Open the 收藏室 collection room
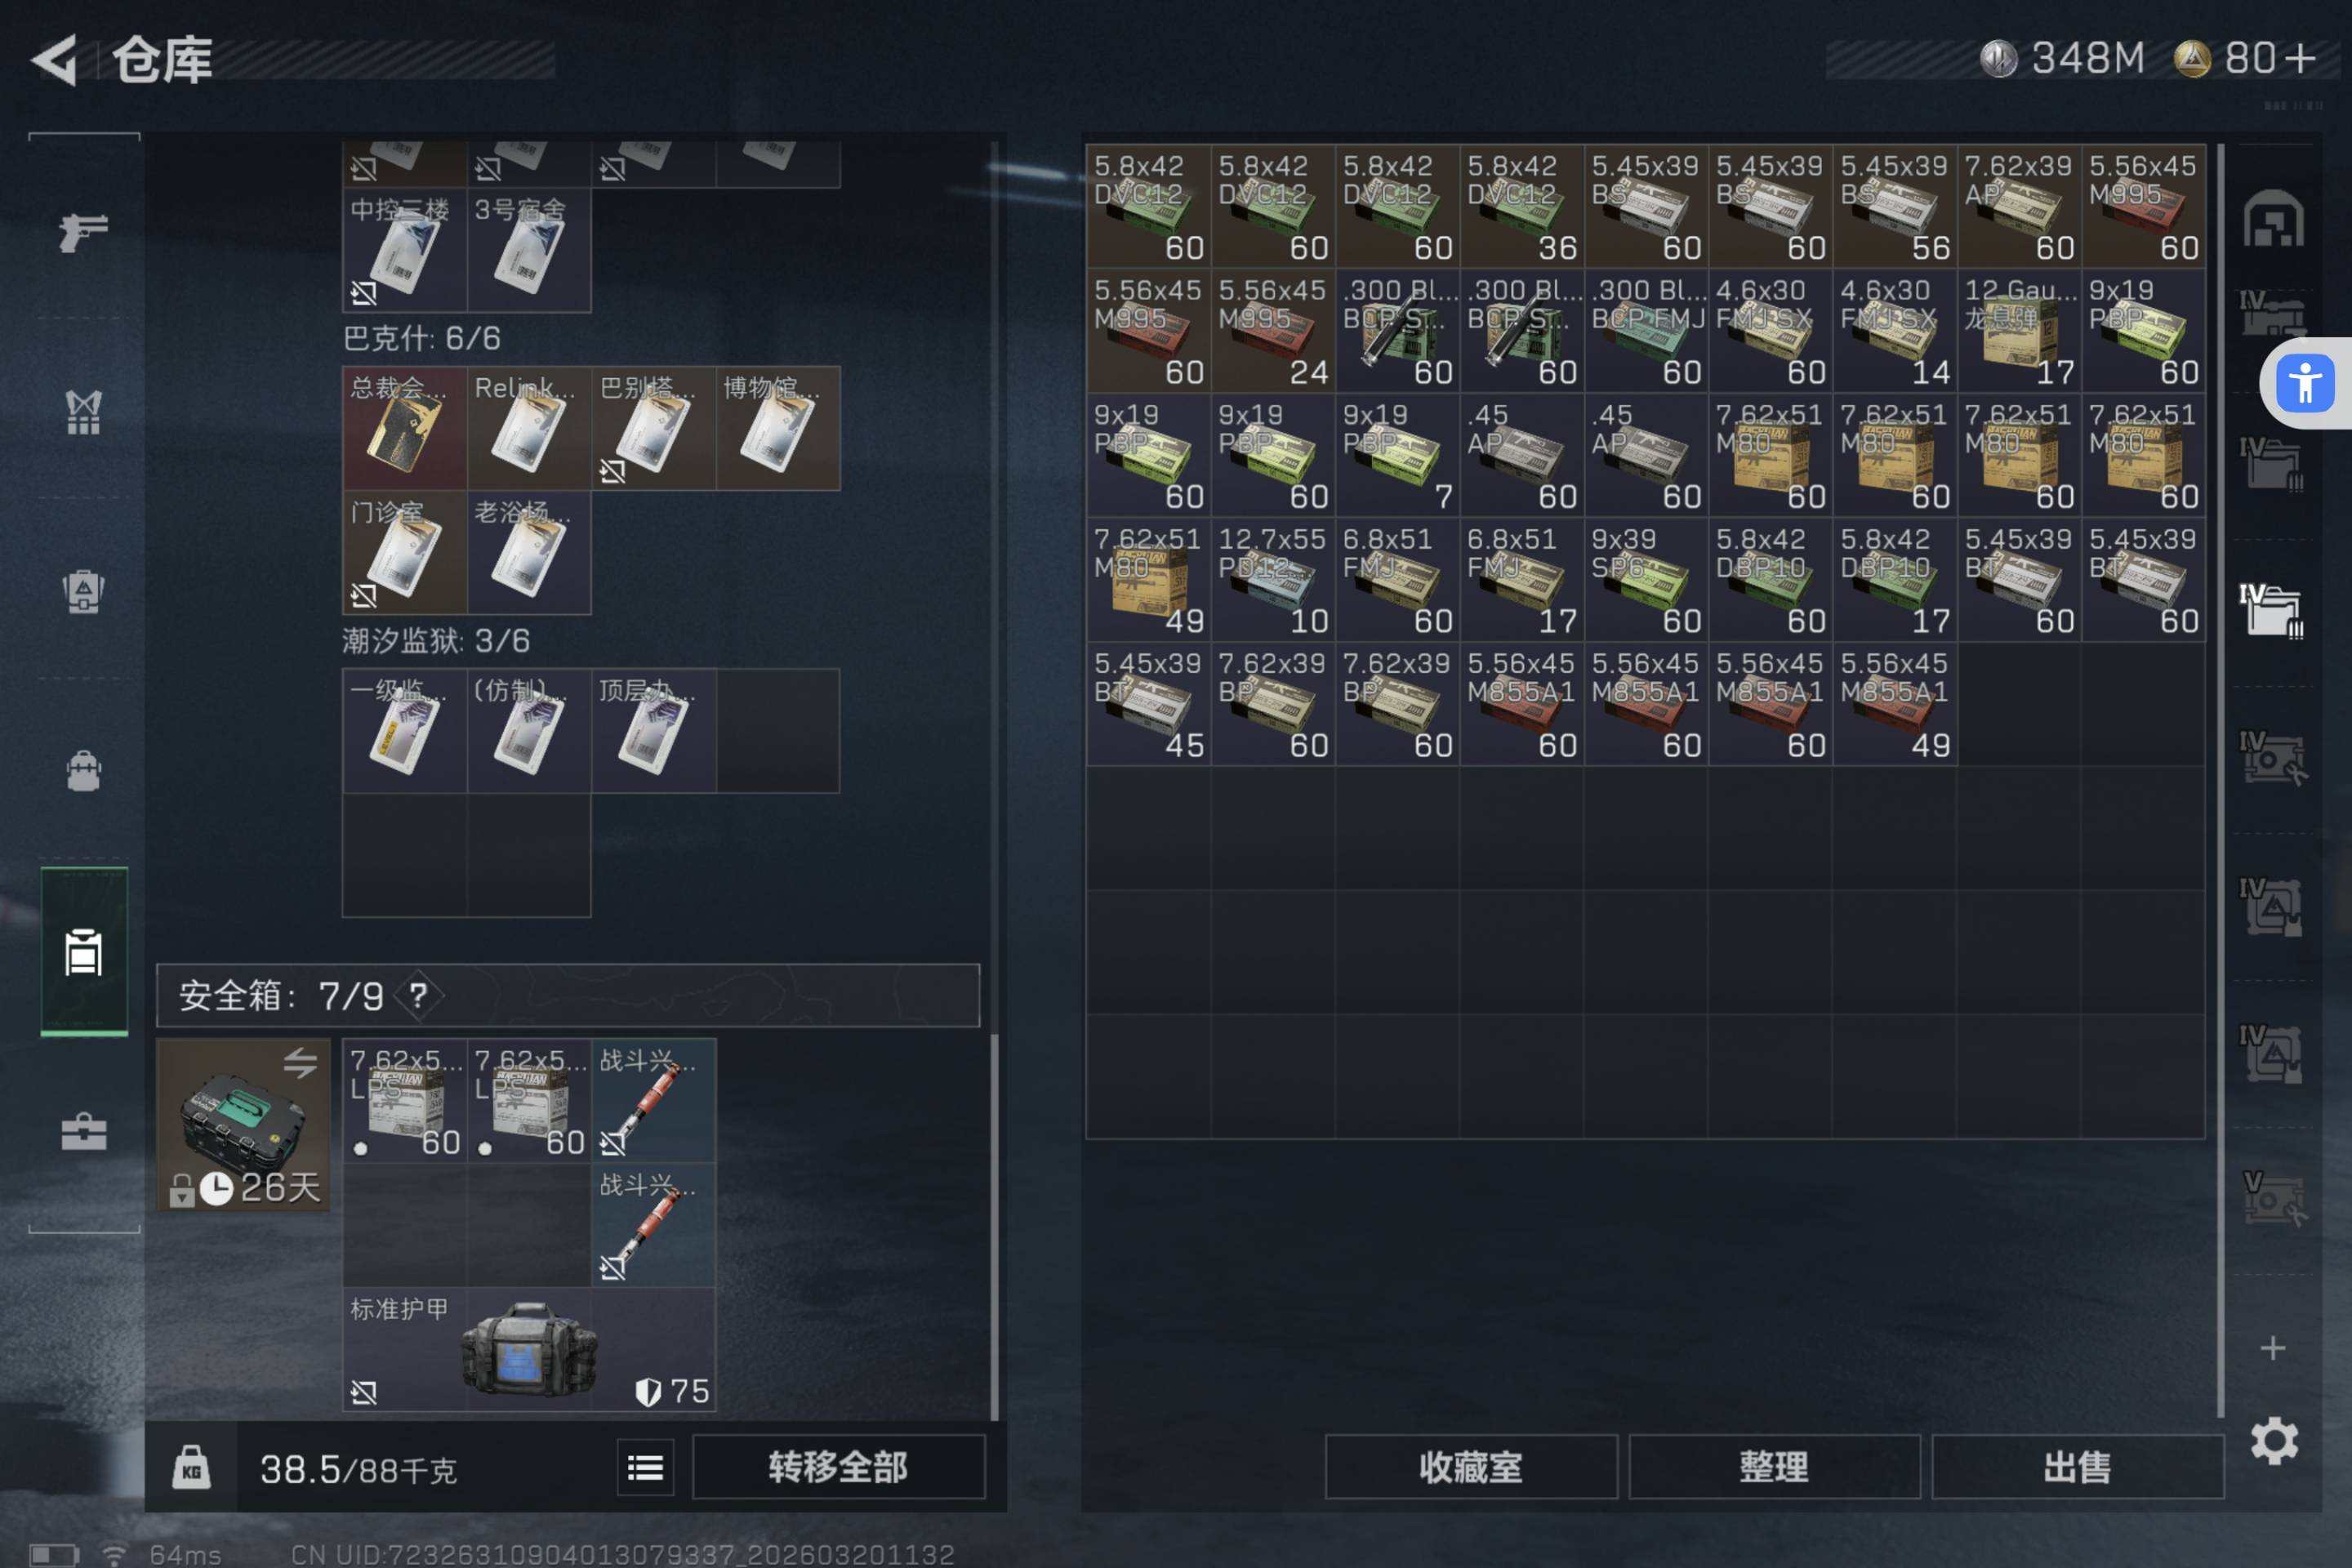This screenshot has height=1568, width=2352. point(1470,1467)
